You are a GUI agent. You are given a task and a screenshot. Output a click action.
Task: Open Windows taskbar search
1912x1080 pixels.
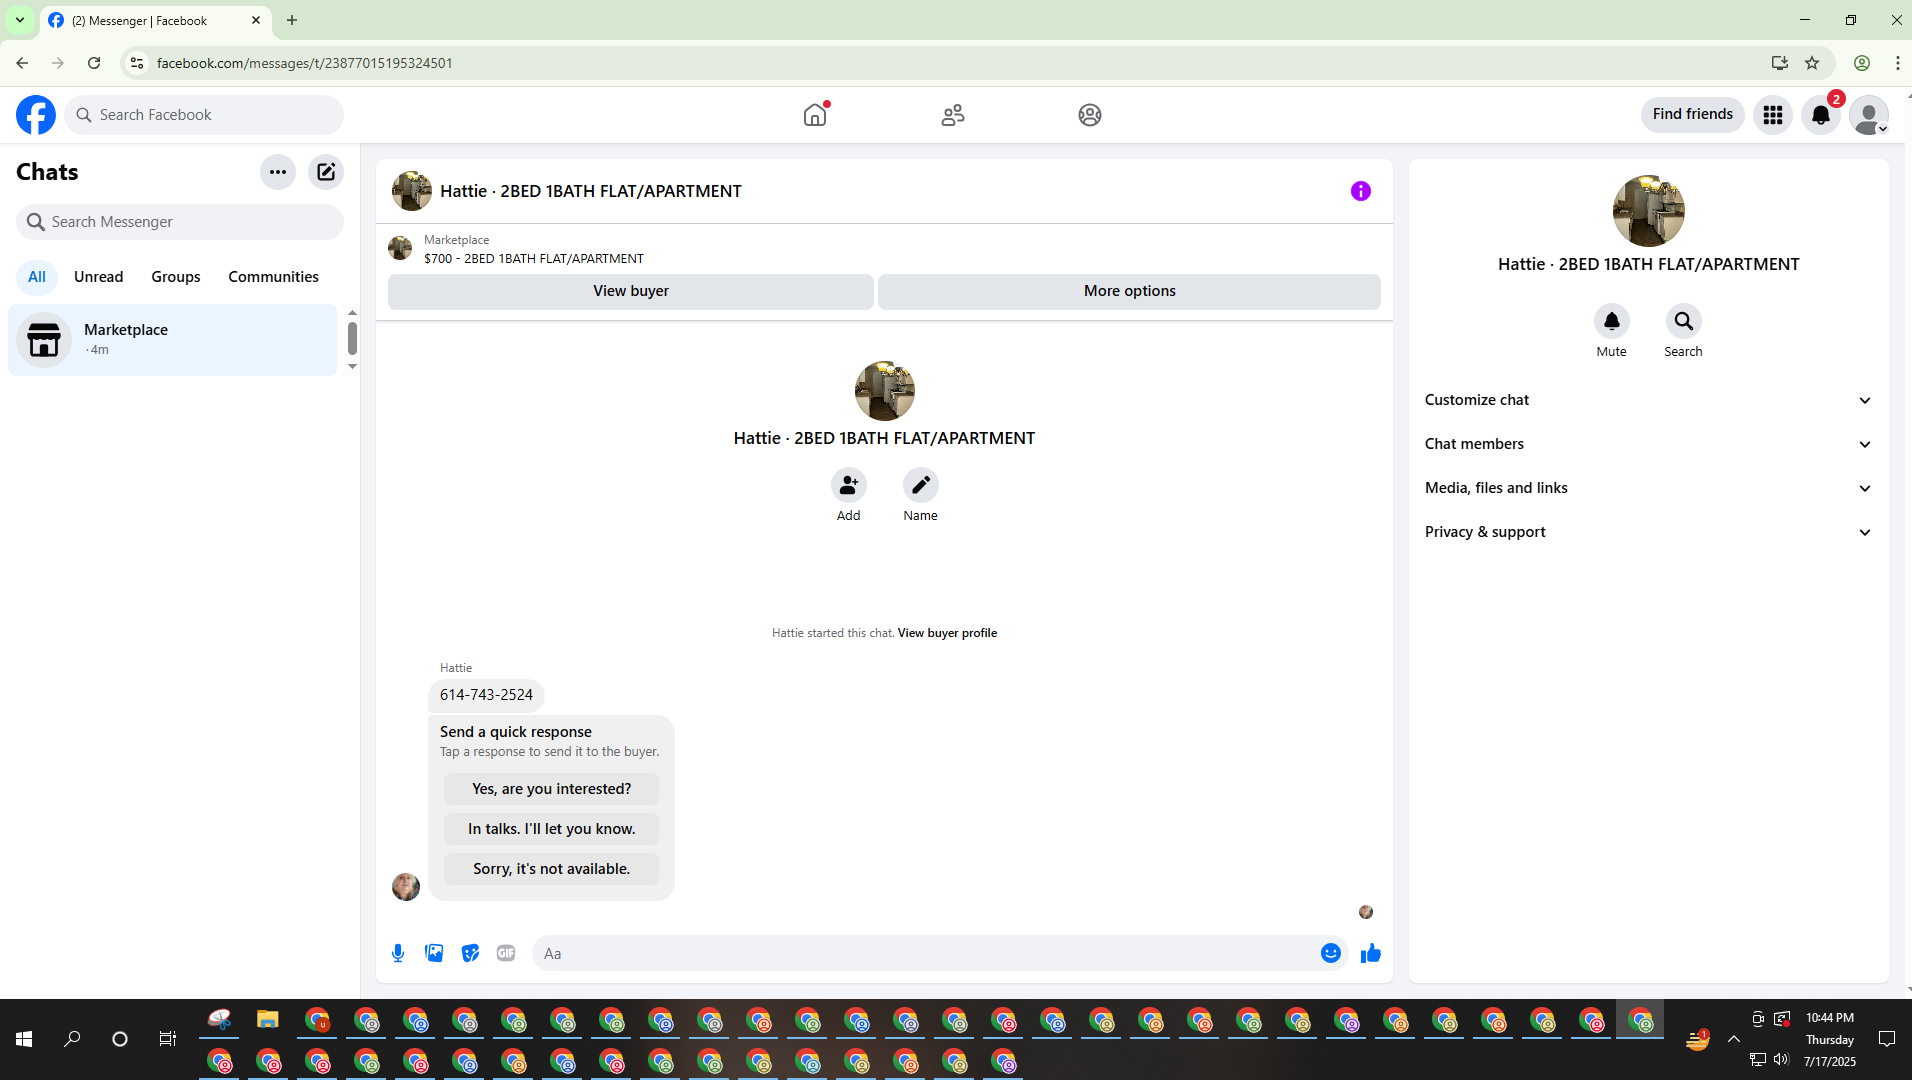point(72,1039)
